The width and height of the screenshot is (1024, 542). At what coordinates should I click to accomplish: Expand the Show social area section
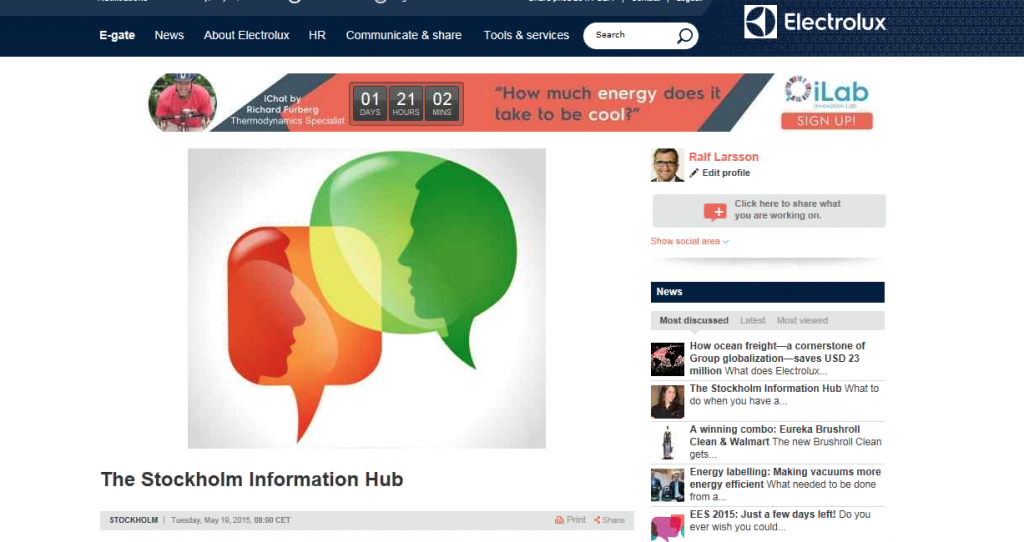(689, 241)
